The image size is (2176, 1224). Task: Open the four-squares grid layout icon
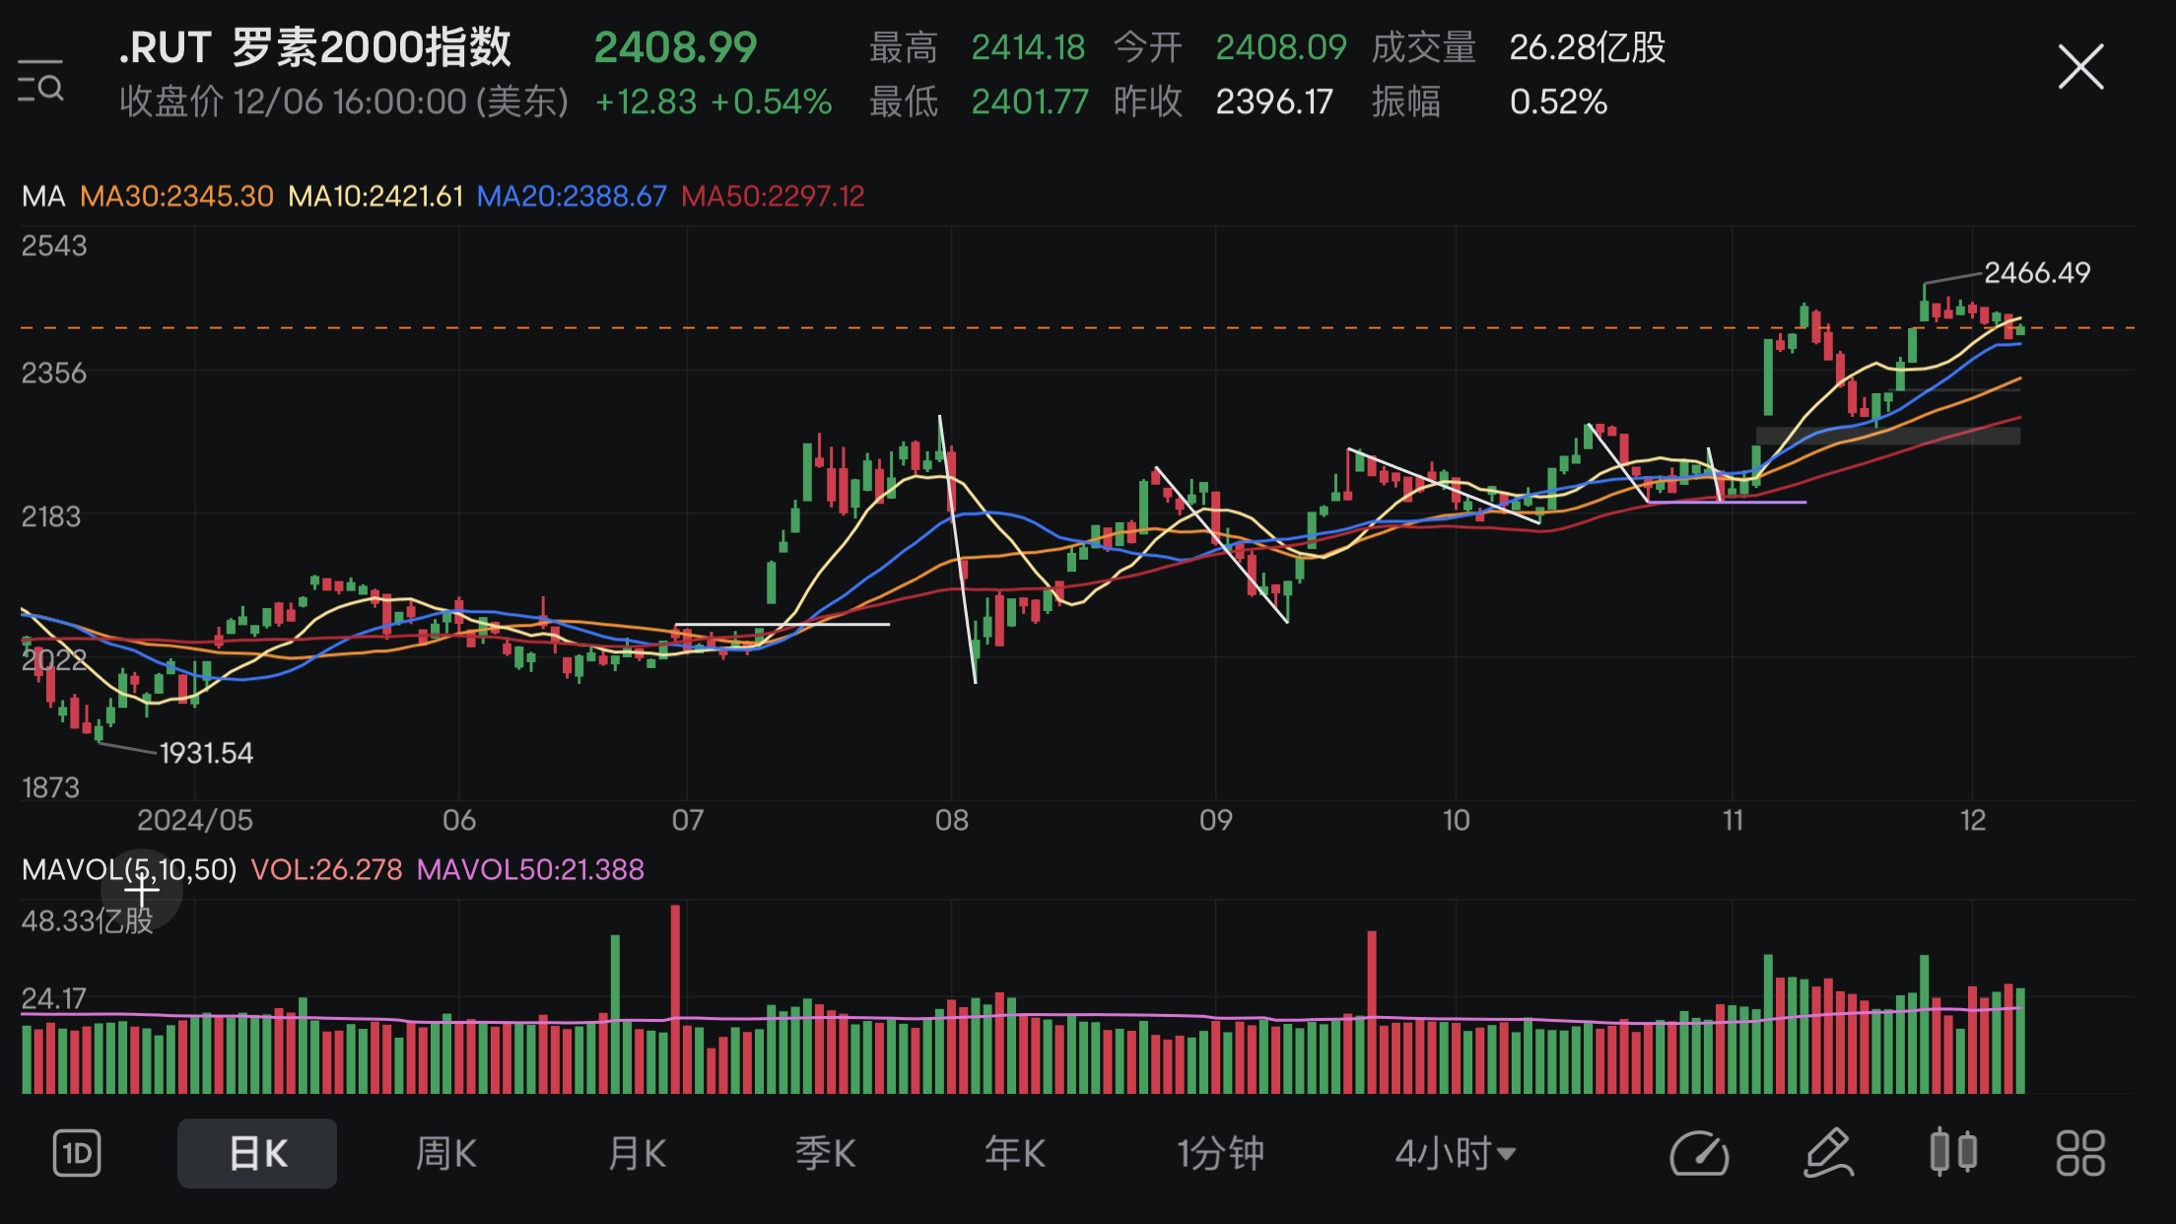(x=2081, y=1154)
